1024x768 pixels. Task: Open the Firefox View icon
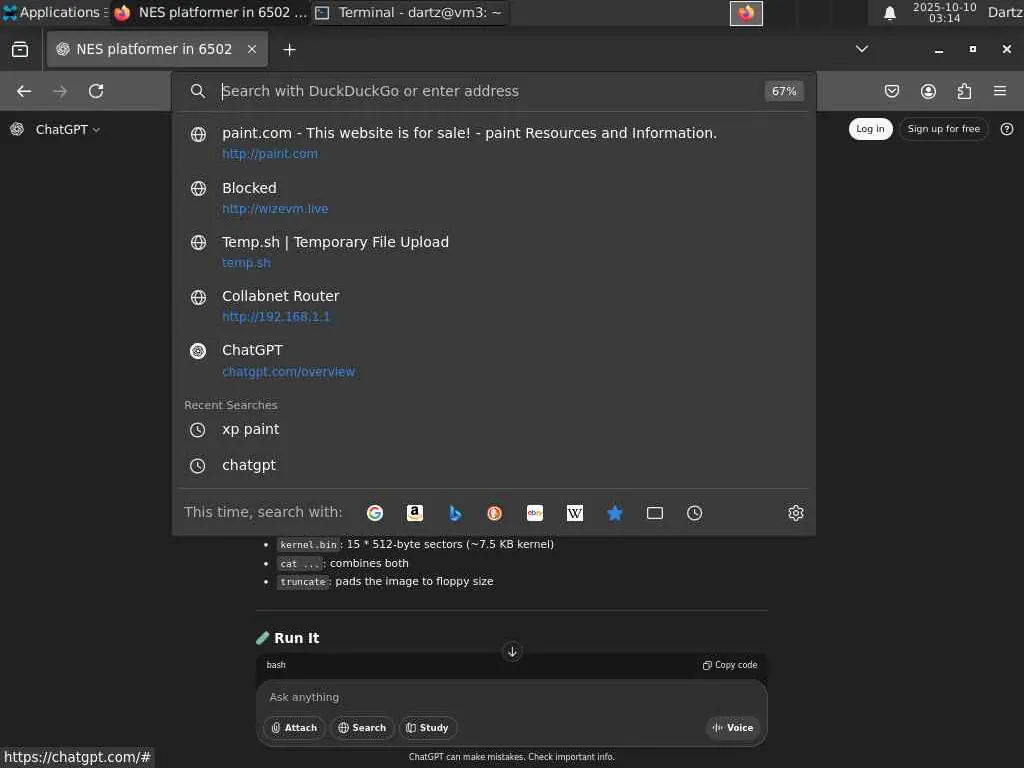coord(20,50)
